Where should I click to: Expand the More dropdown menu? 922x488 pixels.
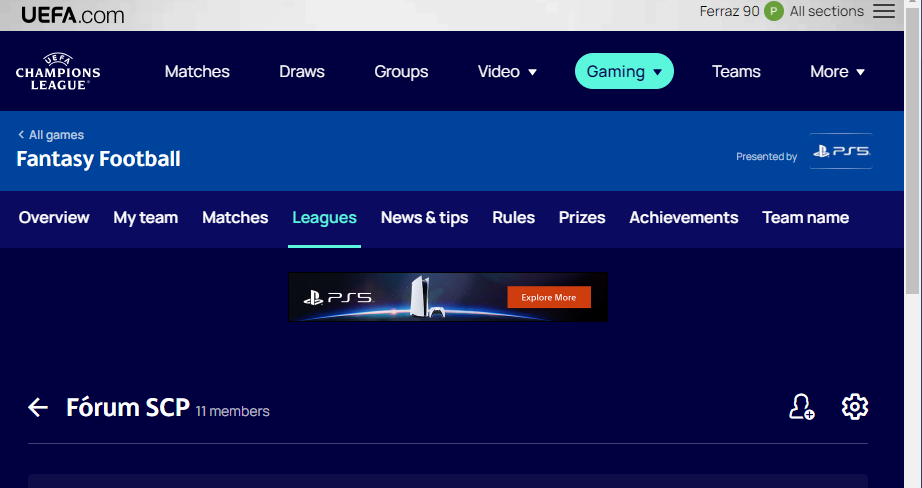click(837, 71)
